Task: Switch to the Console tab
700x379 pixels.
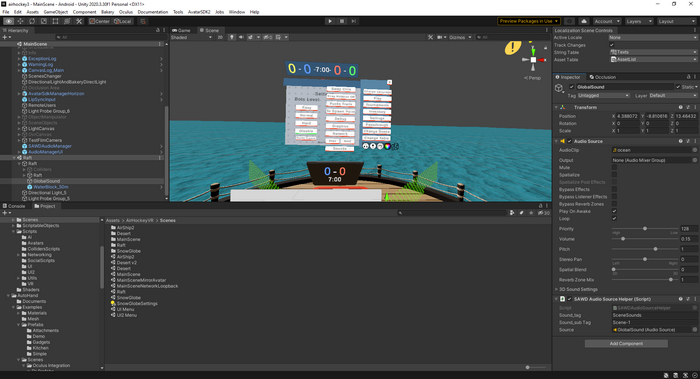Action: [x=14, y=206]
